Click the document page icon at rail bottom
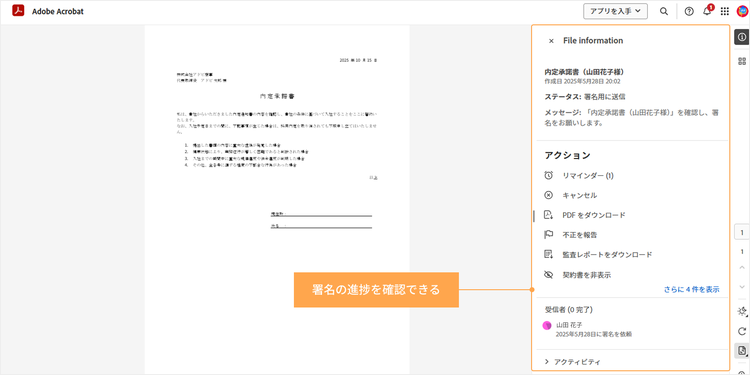The height and width of the screenshot is (375, 750). click(742, 351)
